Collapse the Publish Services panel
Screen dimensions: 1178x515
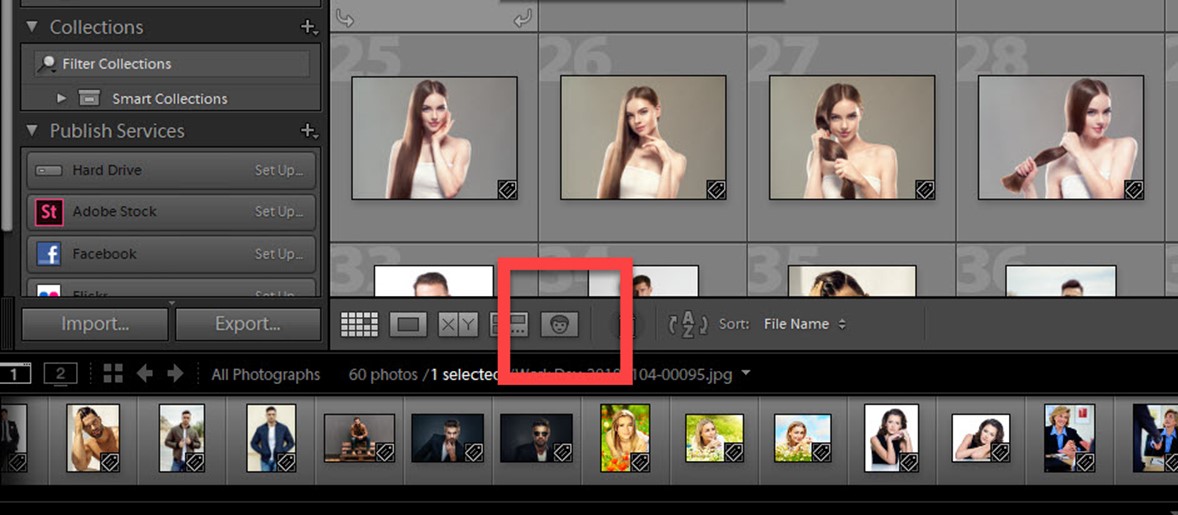(31, 131)
